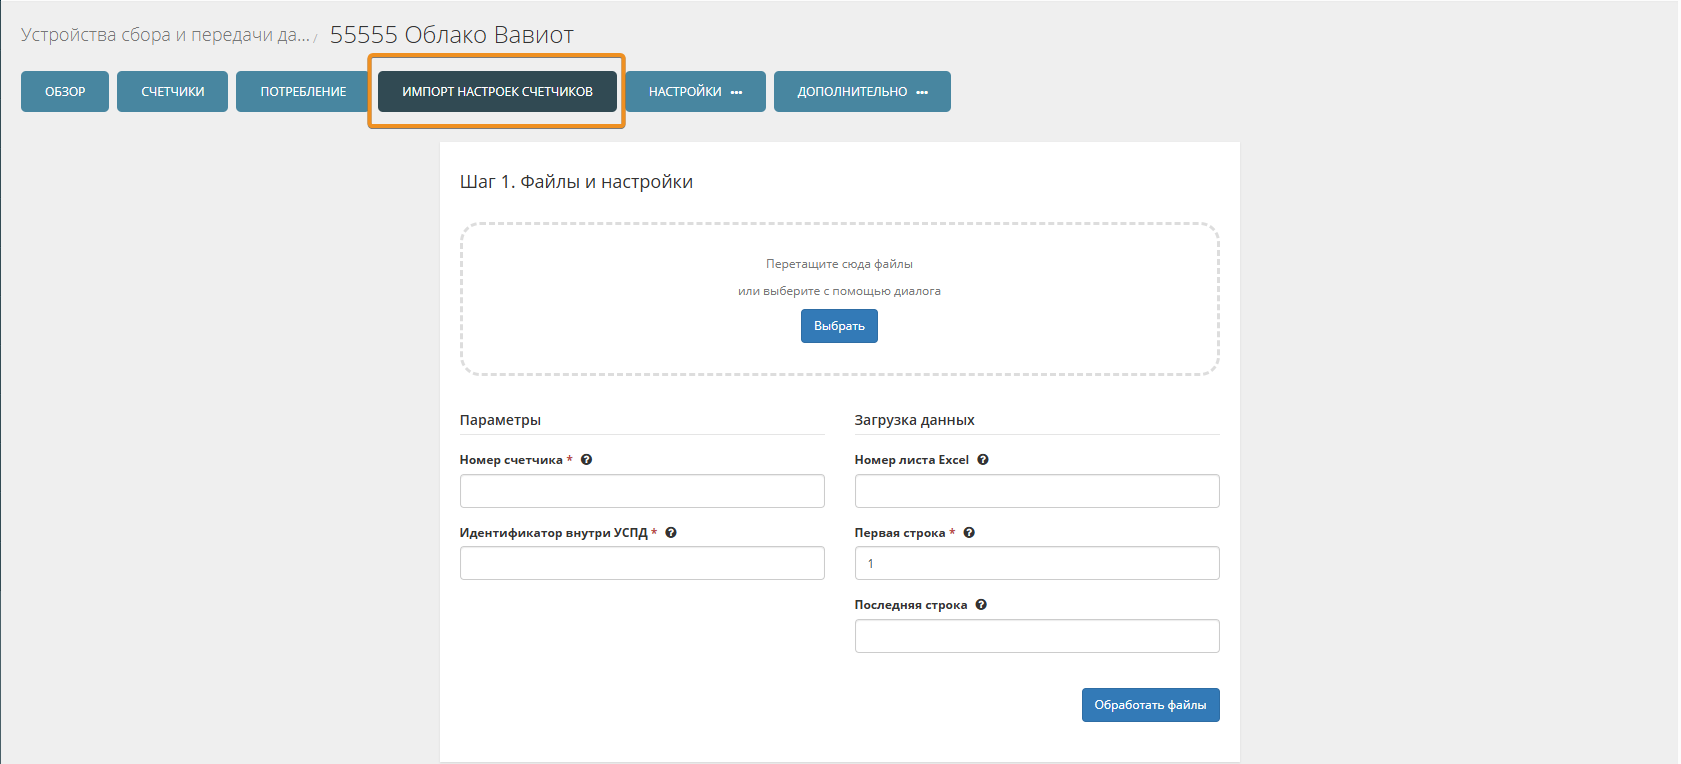Image resolution: width=1681 pixels, height=764 pixels.
Task: Click help icon beside Идентификатор внутри УСПД
Action: pos(671,533)
